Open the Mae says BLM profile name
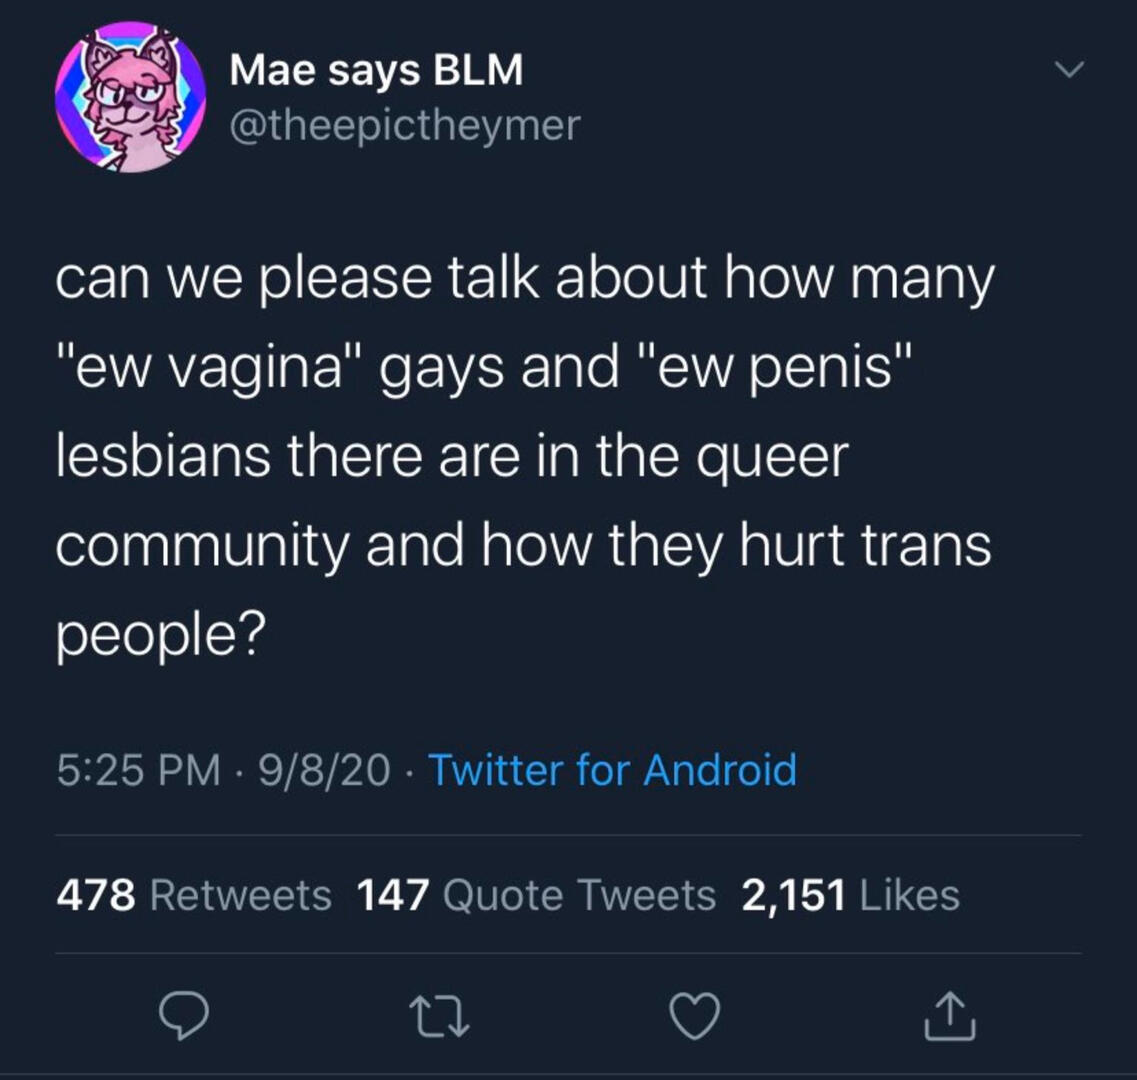 coord(376,71)
